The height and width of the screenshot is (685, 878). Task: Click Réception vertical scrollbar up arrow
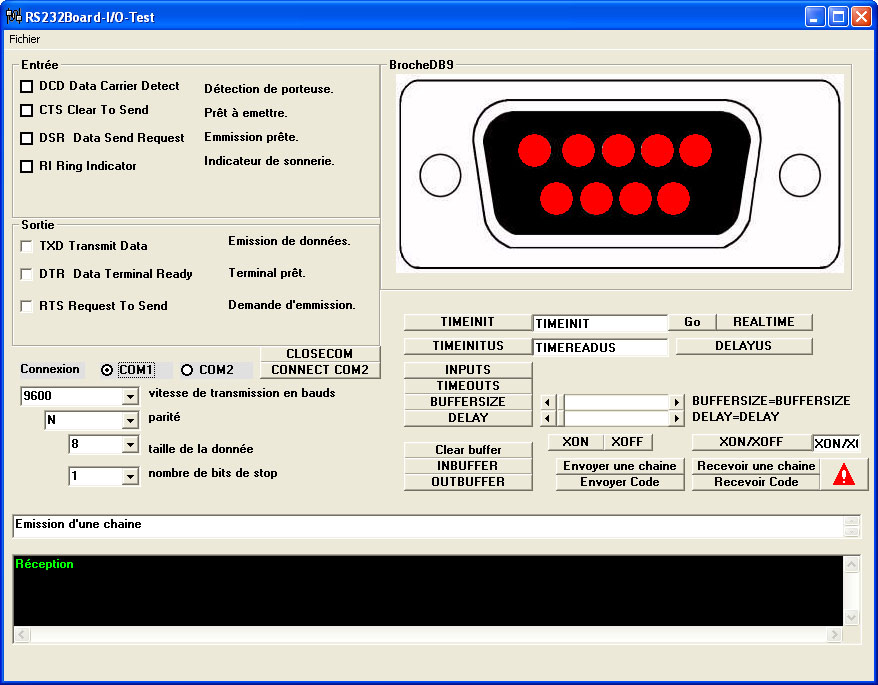coord(851,564)
